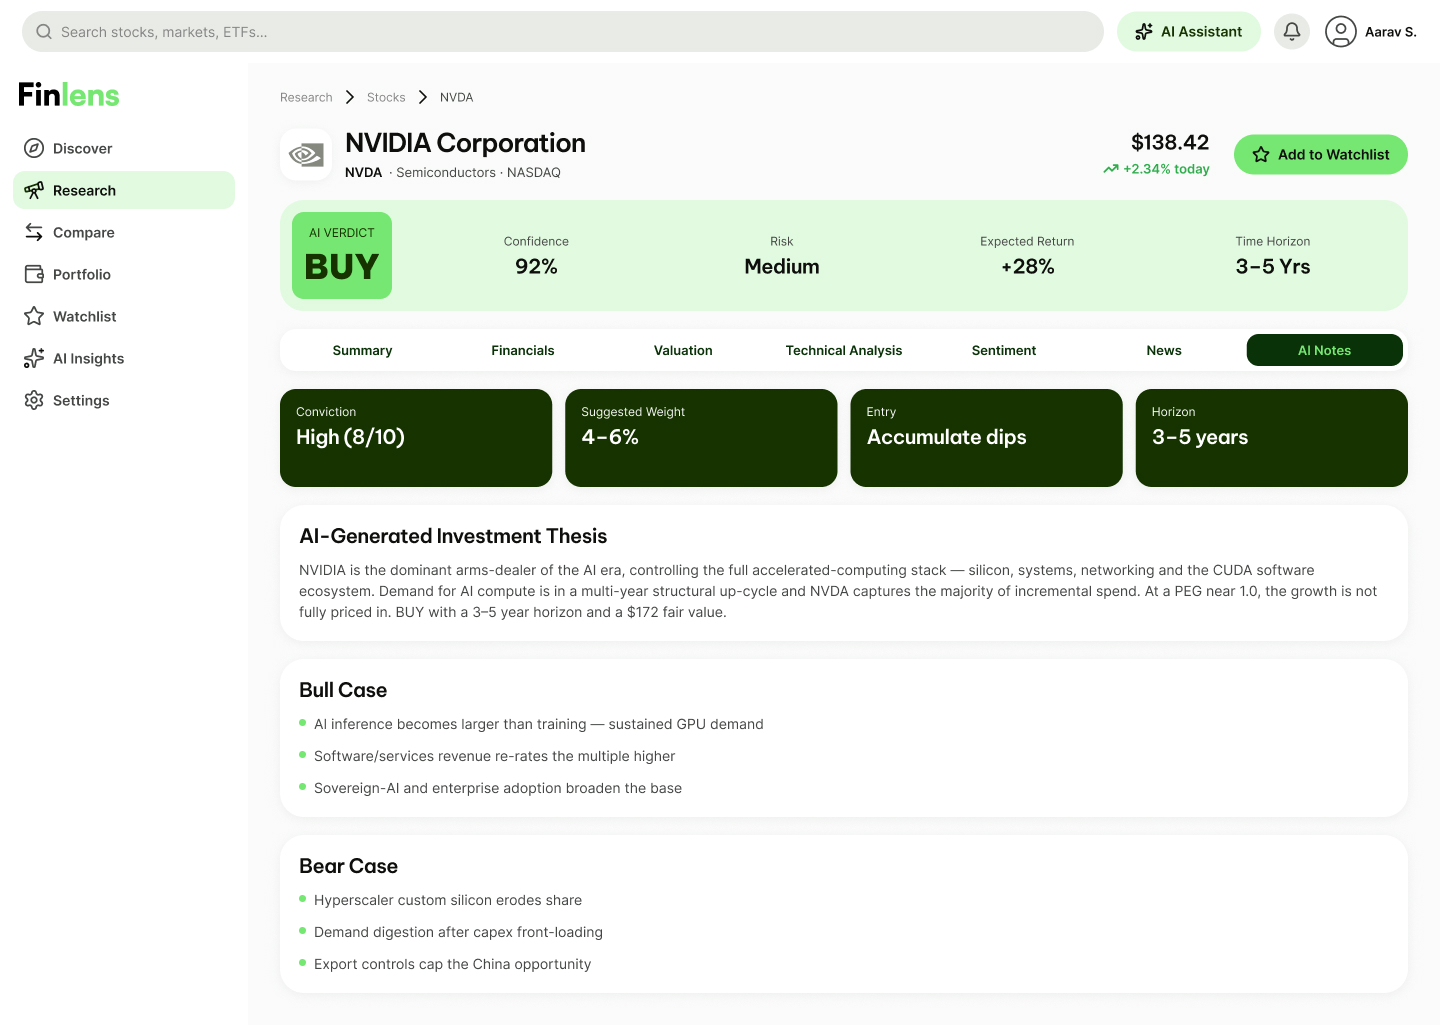Viewport: 1440px width, 1025px height.
Task: Click the Bull Case heading
Action: 343,690
